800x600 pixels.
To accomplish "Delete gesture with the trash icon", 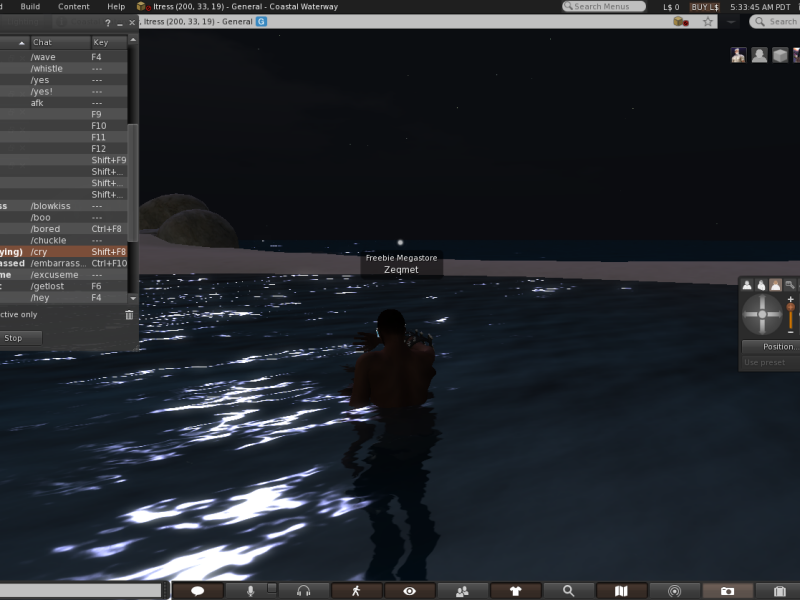I will (x=129, y=315).
